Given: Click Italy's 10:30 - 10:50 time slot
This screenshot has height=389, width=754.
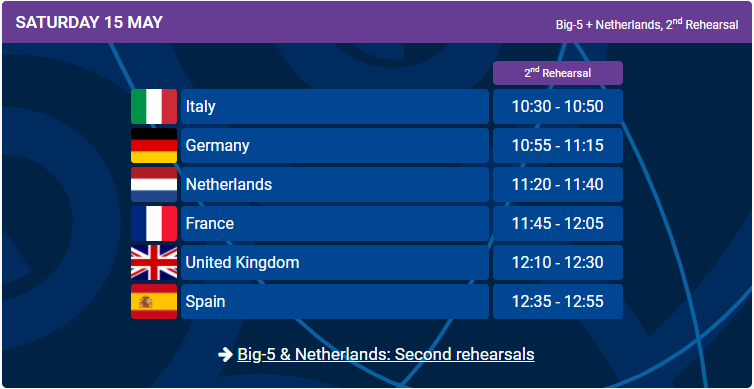Looking at the screenshot, I should coord(558,106).
